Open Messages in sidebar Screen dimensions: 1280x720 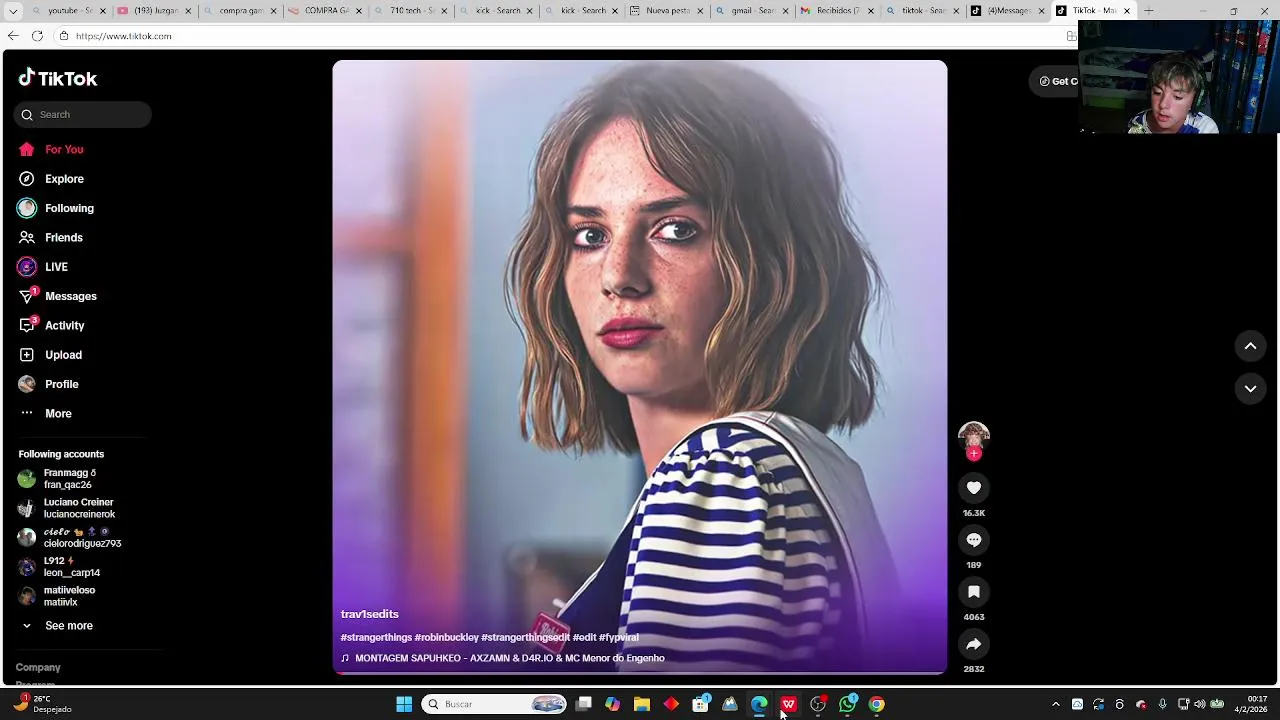coord(70,296)
